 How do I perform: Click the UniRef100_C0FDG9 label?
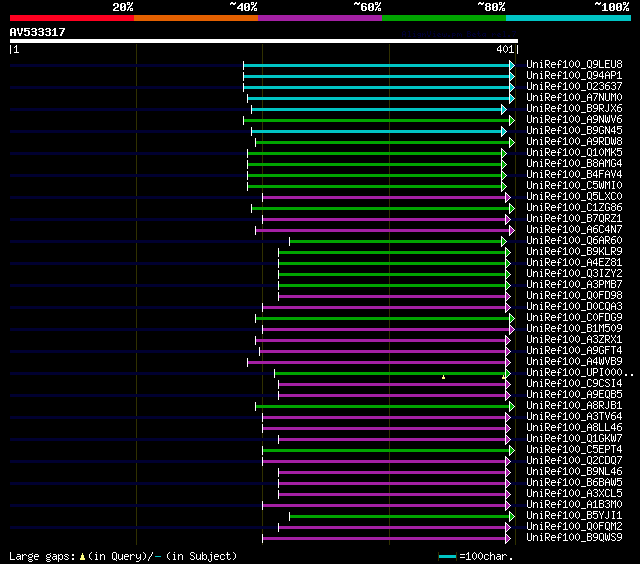click(574, 318)
